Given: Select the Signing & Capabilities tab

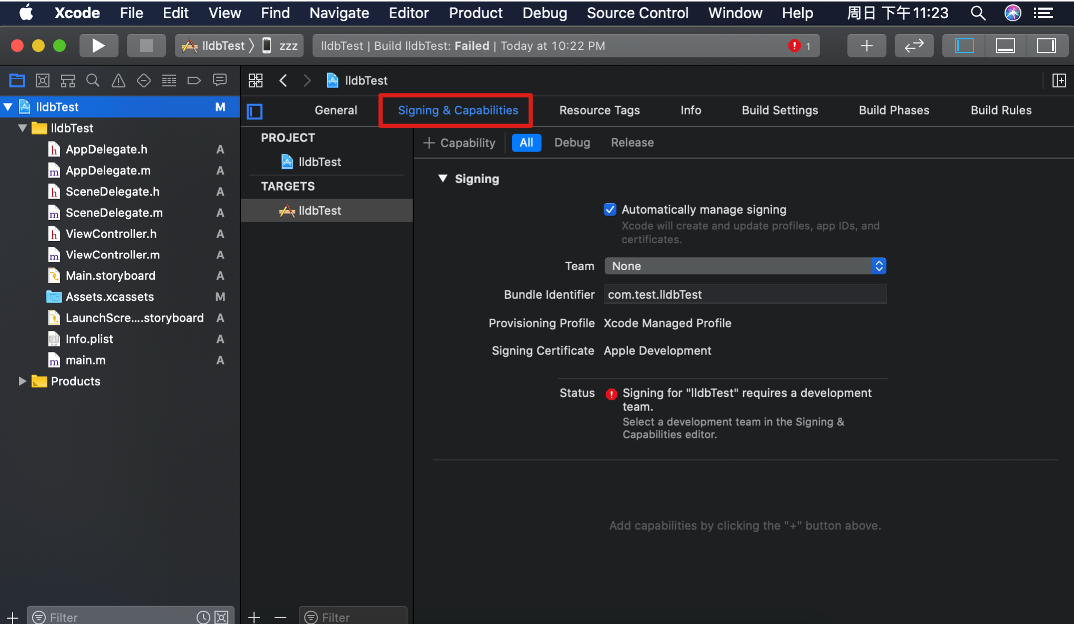Looking at the screenshot, I should point(458,110).
